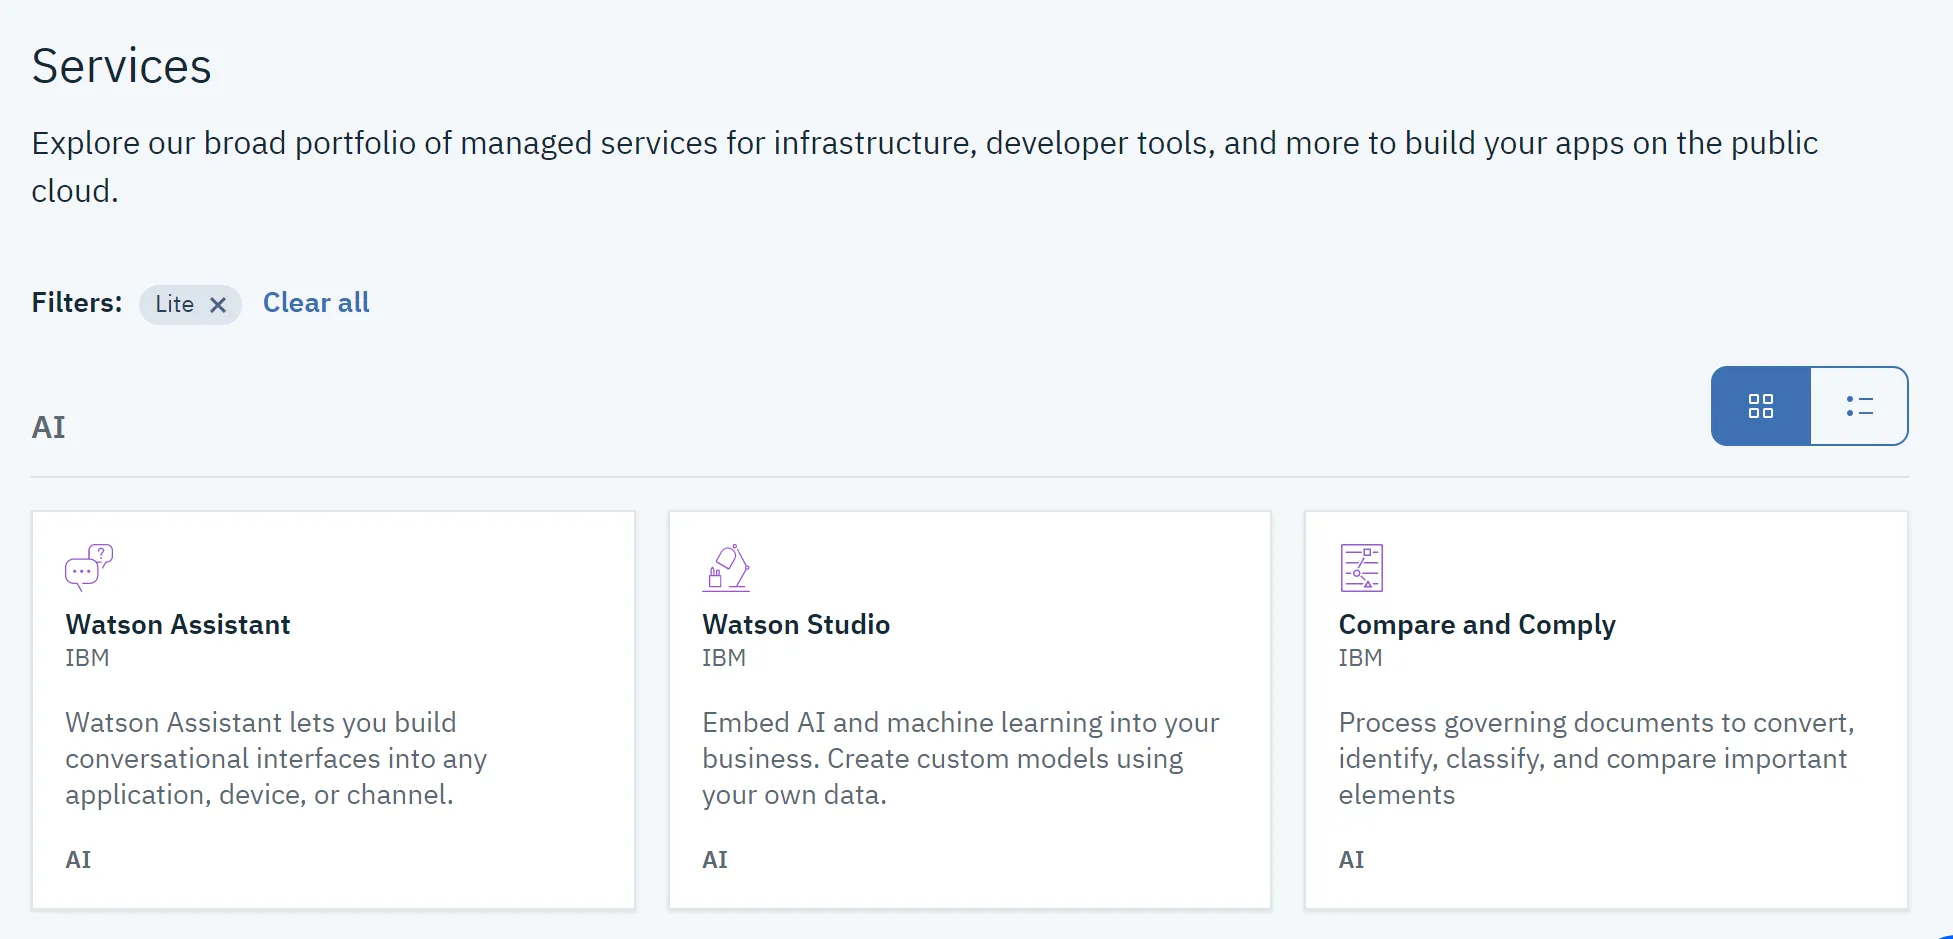The height and width of the screenshot is (939, 1953).
Task: Click the AI tag on Watson Studio card
Action: click(x=715, y=860)
